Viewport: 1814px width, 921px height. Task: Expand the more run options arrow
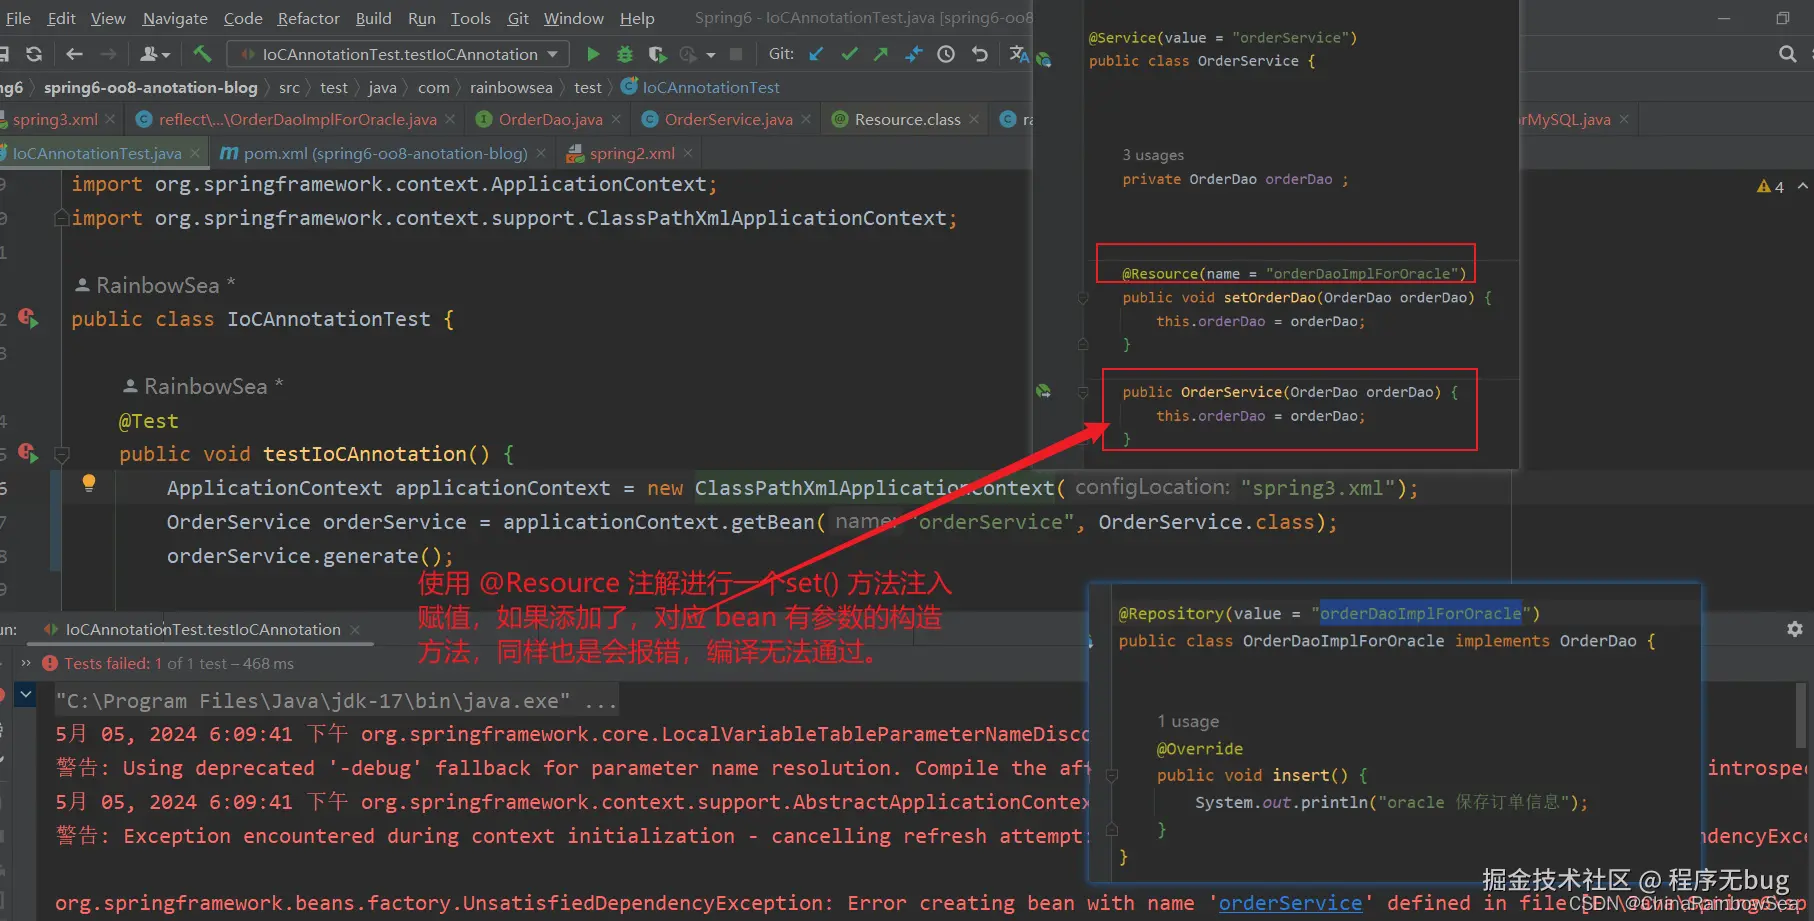(711, 55)
